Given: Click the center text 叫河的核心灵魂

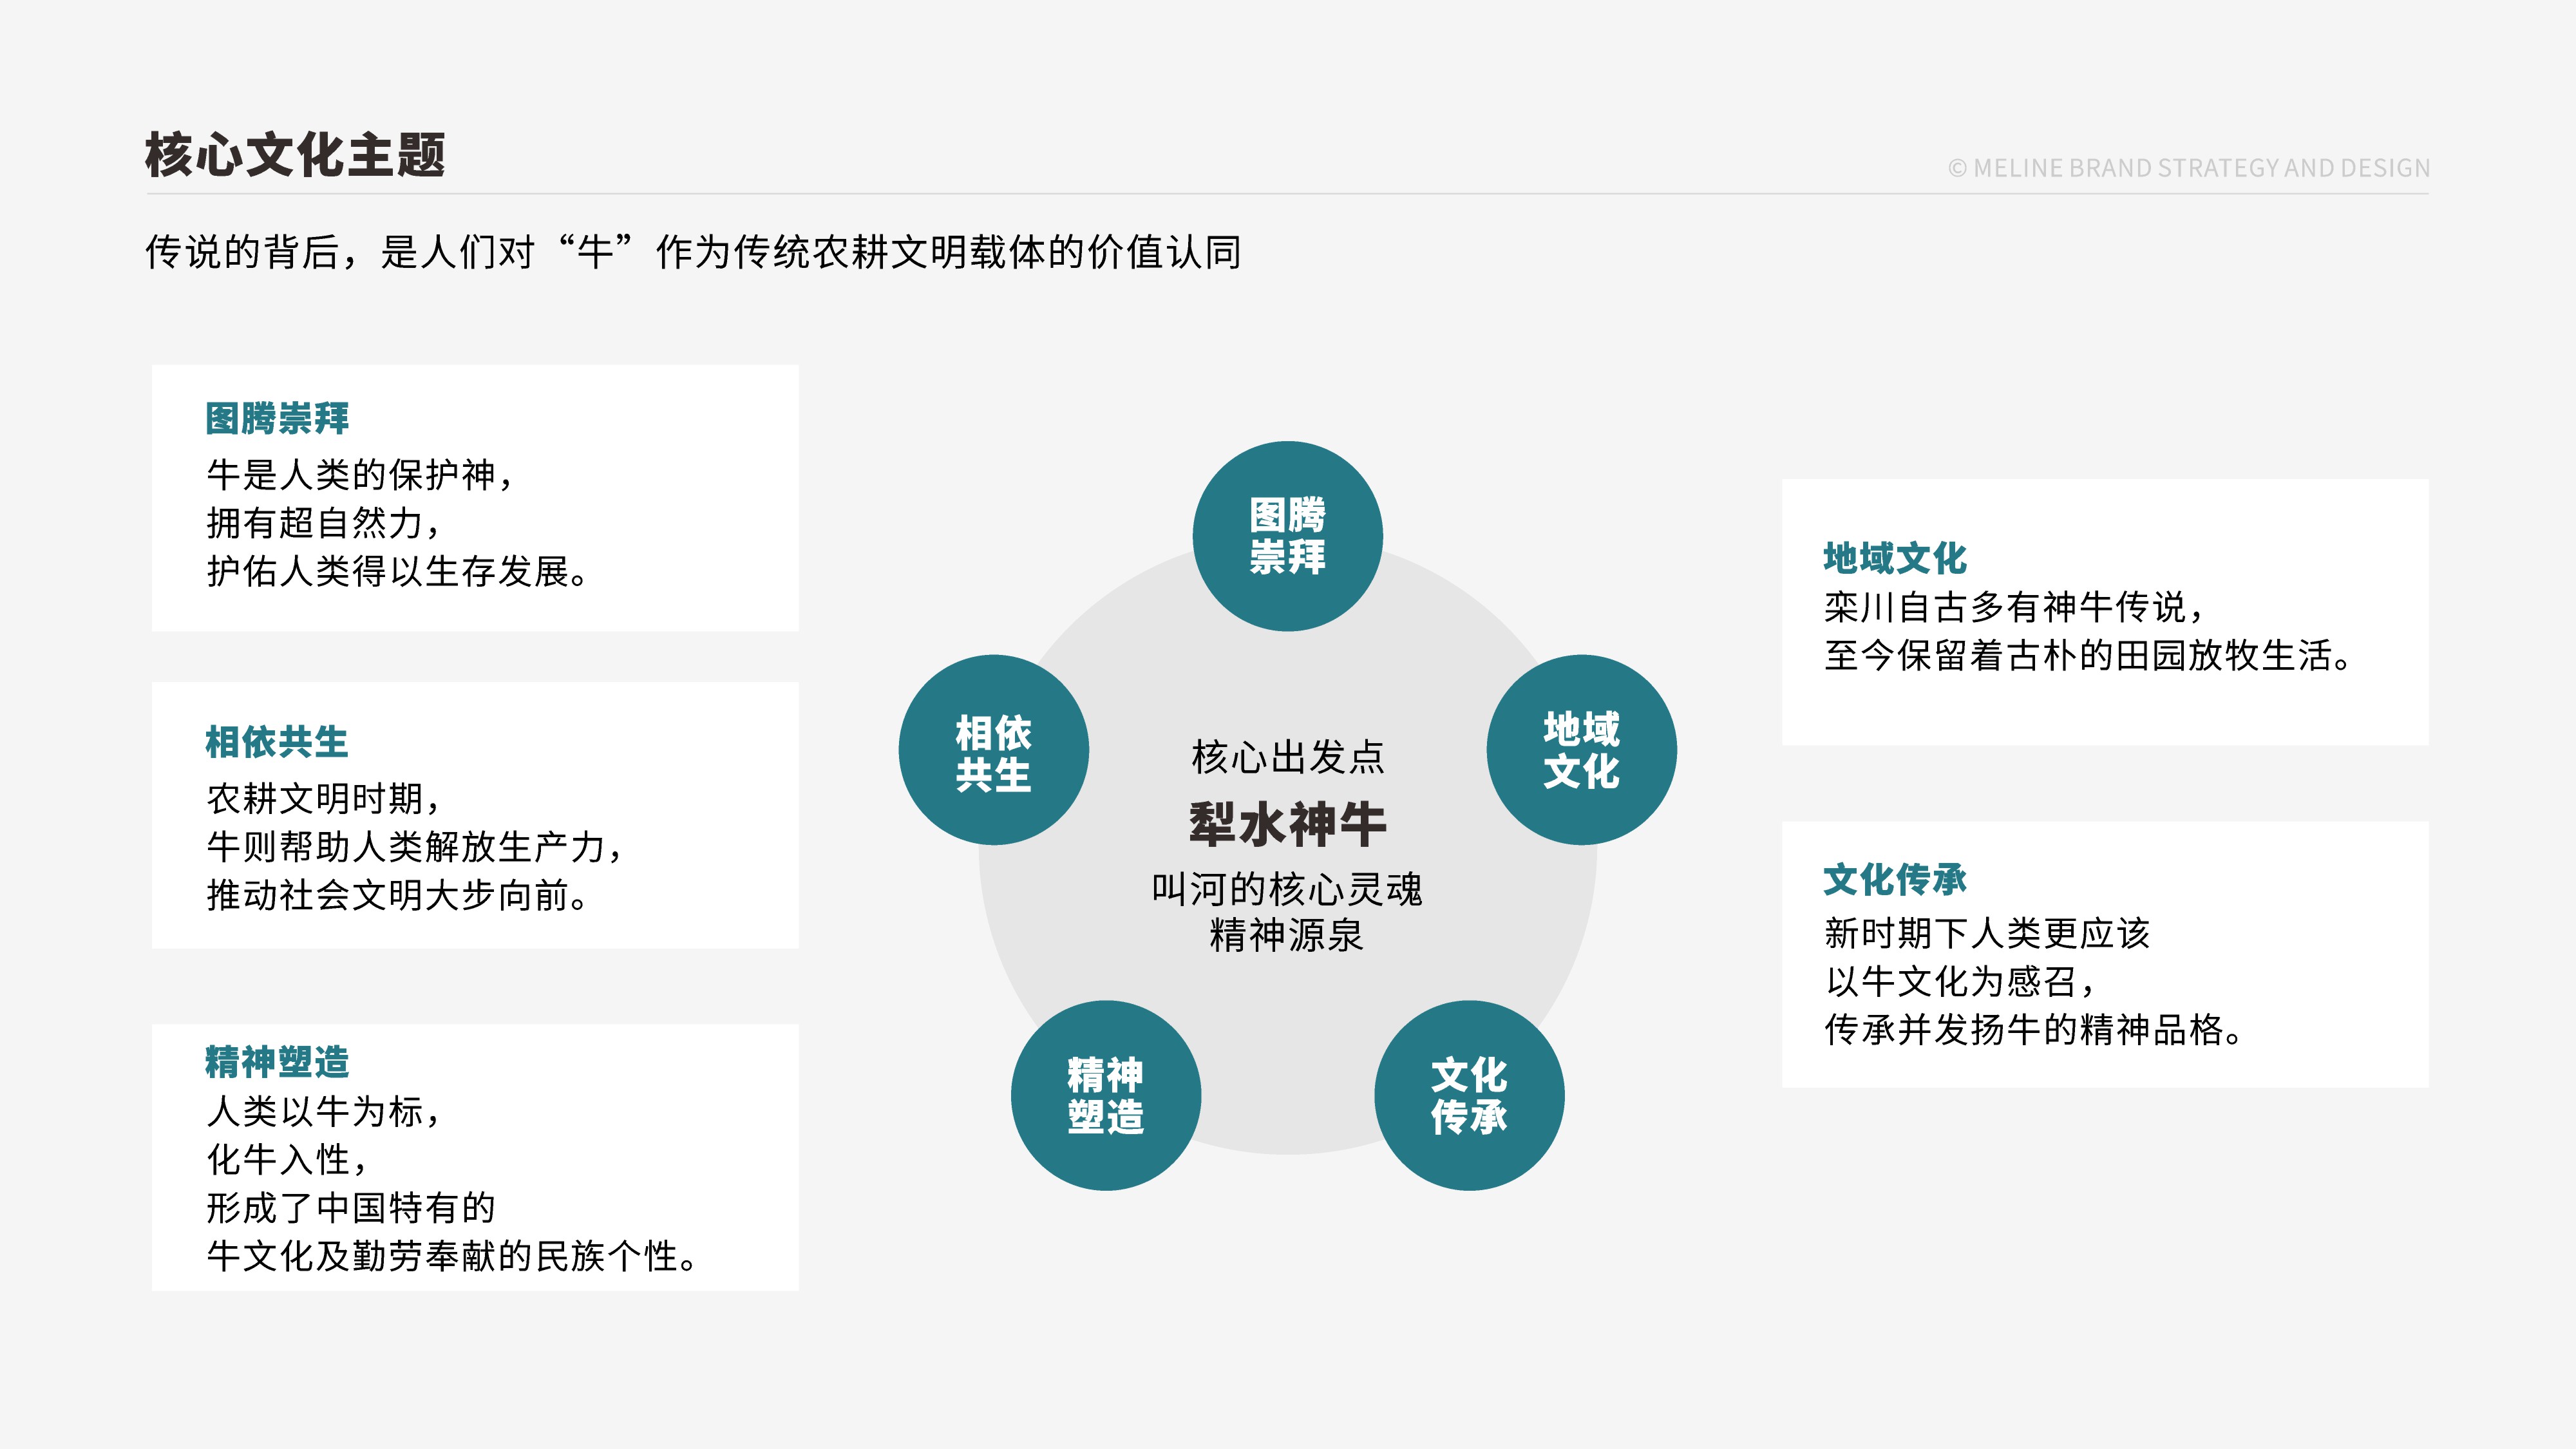Looking at the screenshot, I should click(x=1287, y=889).
